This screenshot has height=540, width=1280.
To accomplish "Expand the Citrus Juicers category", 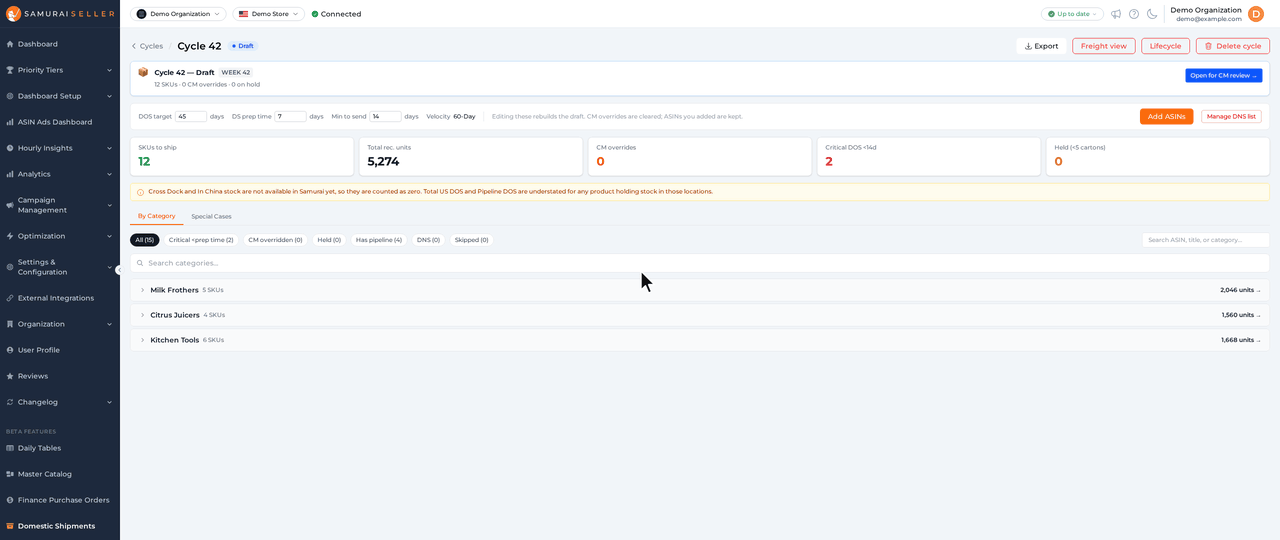I will click(x=700, y=315).
